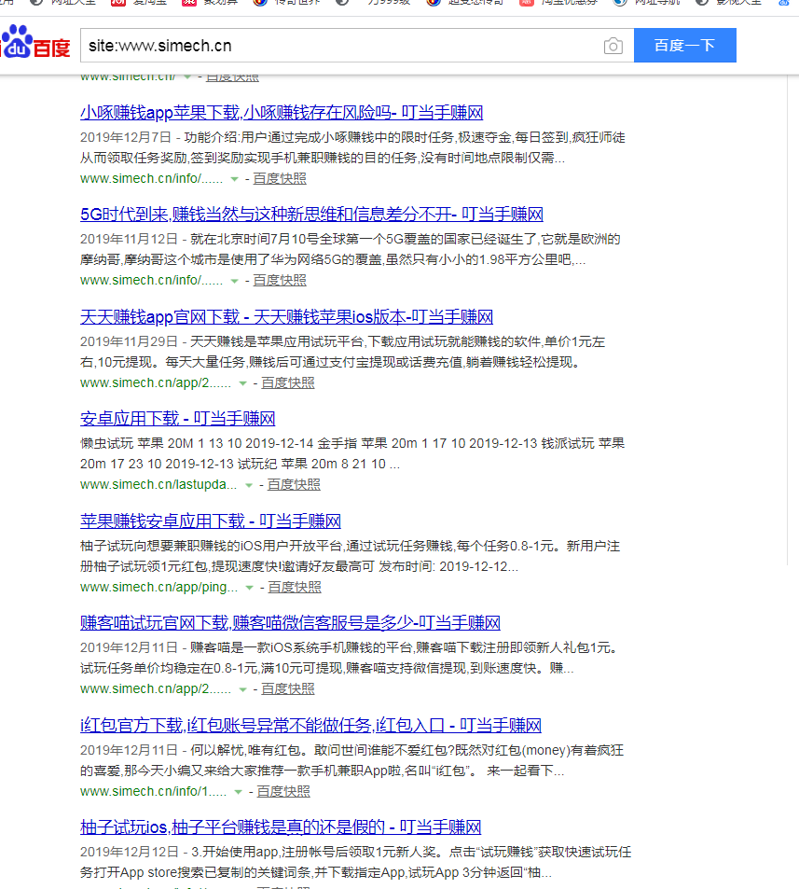Image resolution: width=799 pixels, height=889 pixels.
Task: Open image search camera icon
Action: tap(612, 46)
